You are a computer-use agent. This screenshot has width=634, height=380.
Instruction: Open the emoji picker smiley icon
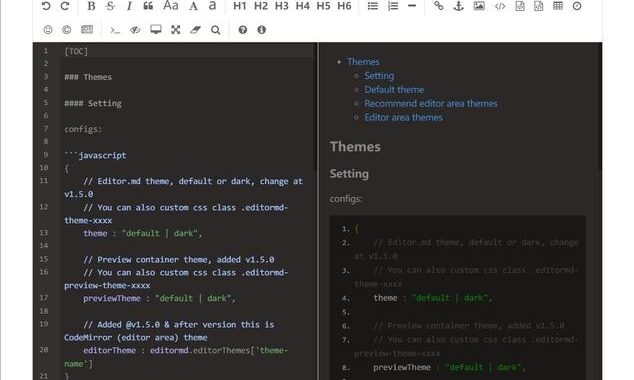click(48, 30)
